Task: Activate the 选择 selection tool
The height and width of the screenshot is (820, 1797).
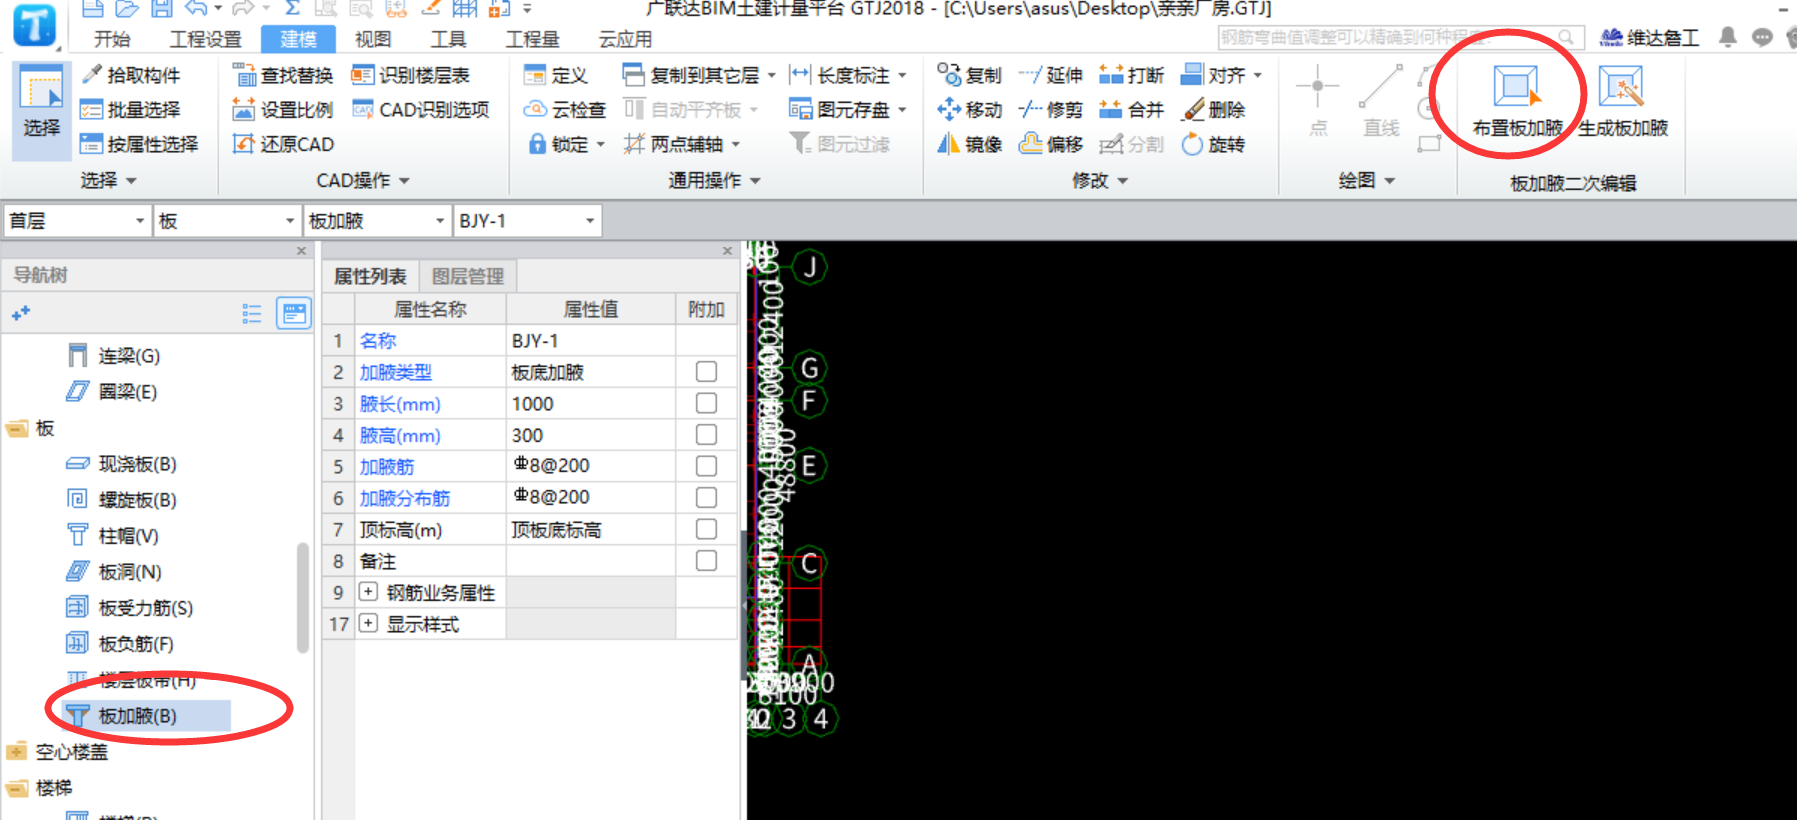Action: click(42, 110)
